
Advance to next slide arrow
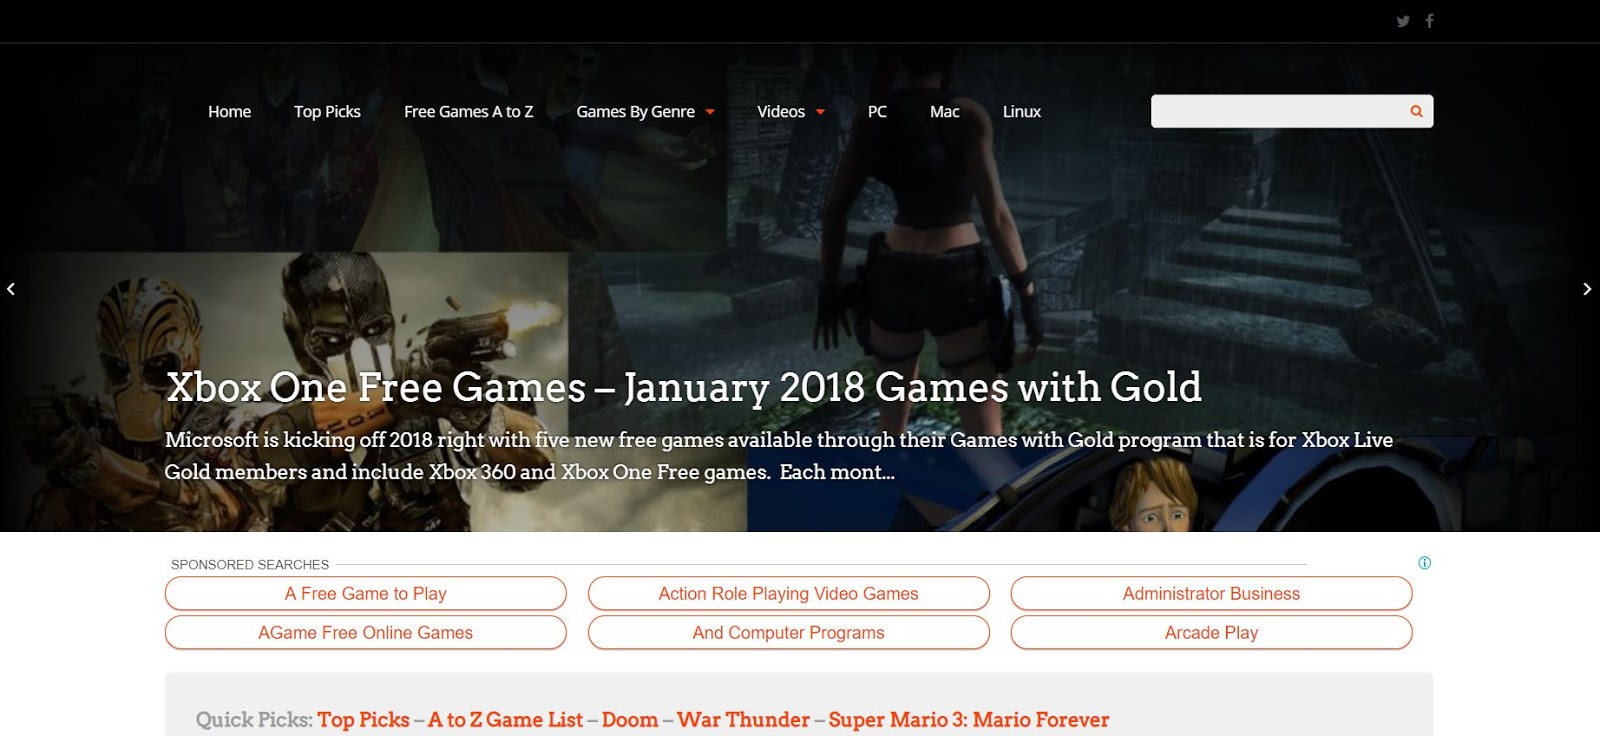click(1587, 289)
